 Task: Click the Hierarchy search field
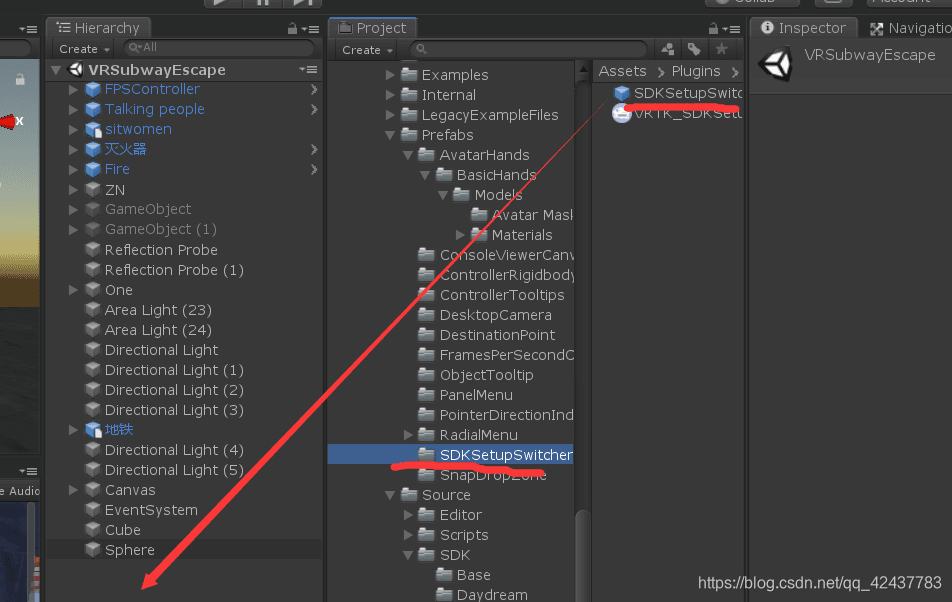coord(220,47)
